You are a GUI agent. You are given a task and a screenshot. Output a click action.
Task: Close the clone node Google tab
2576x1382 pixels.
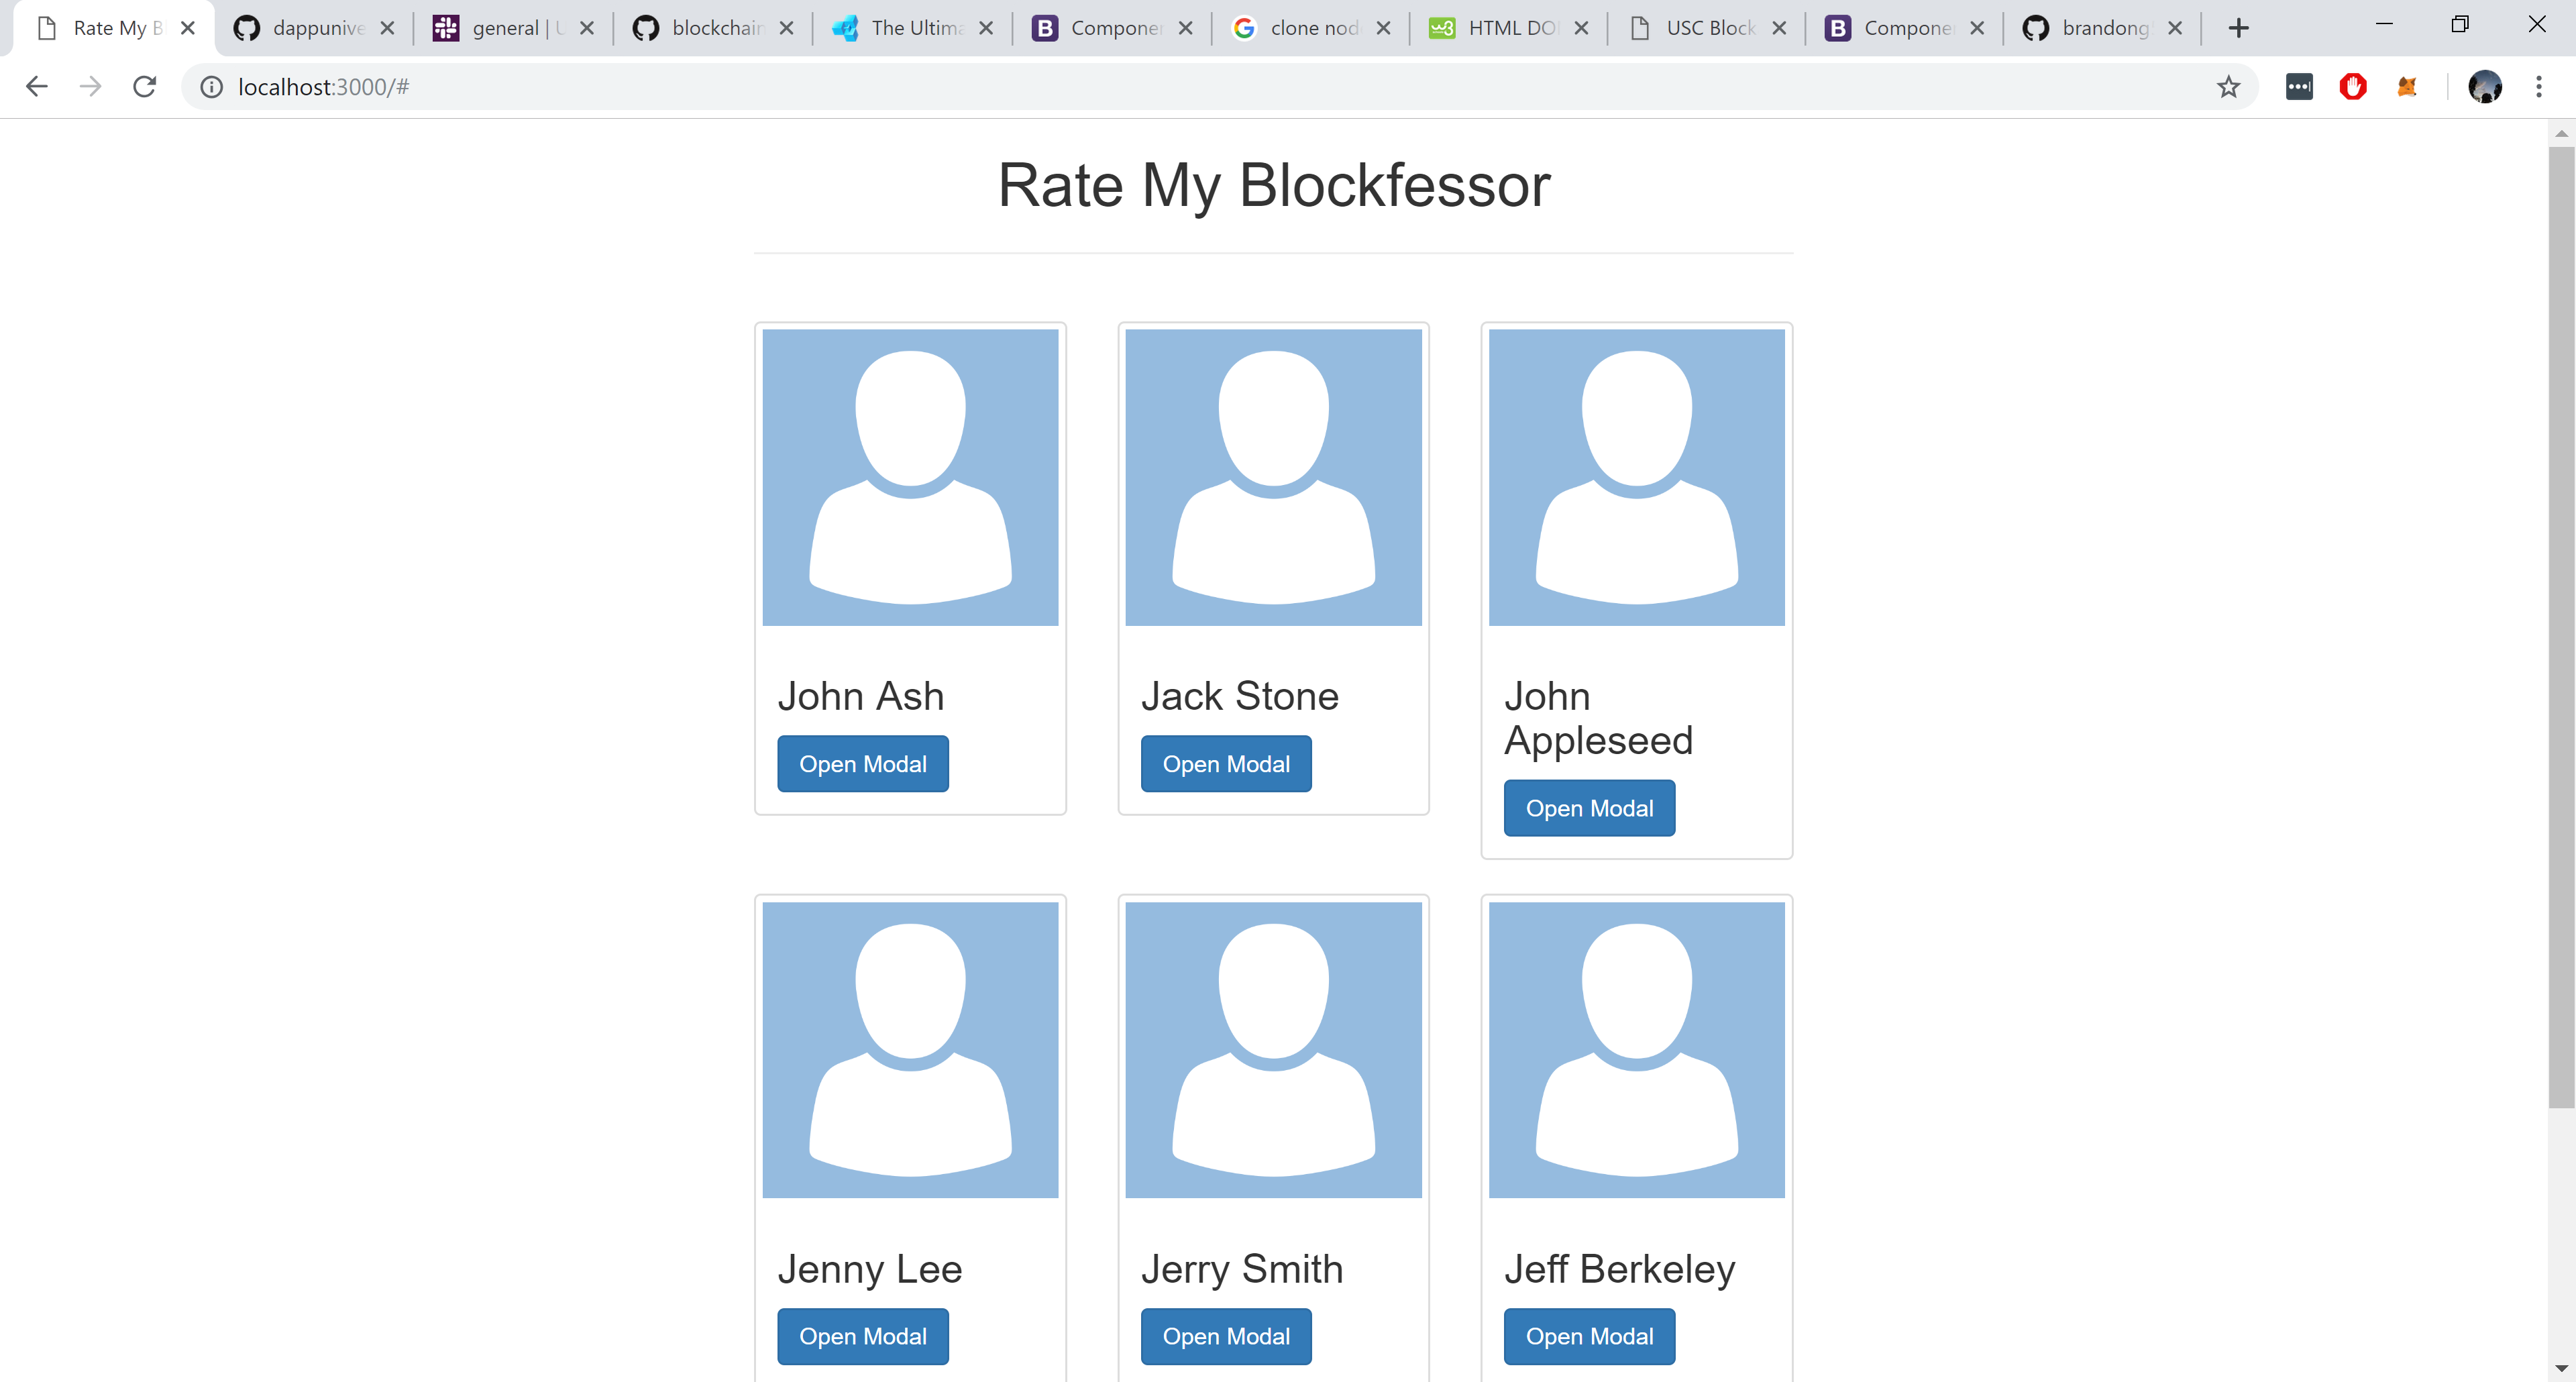coord(1383,28)
